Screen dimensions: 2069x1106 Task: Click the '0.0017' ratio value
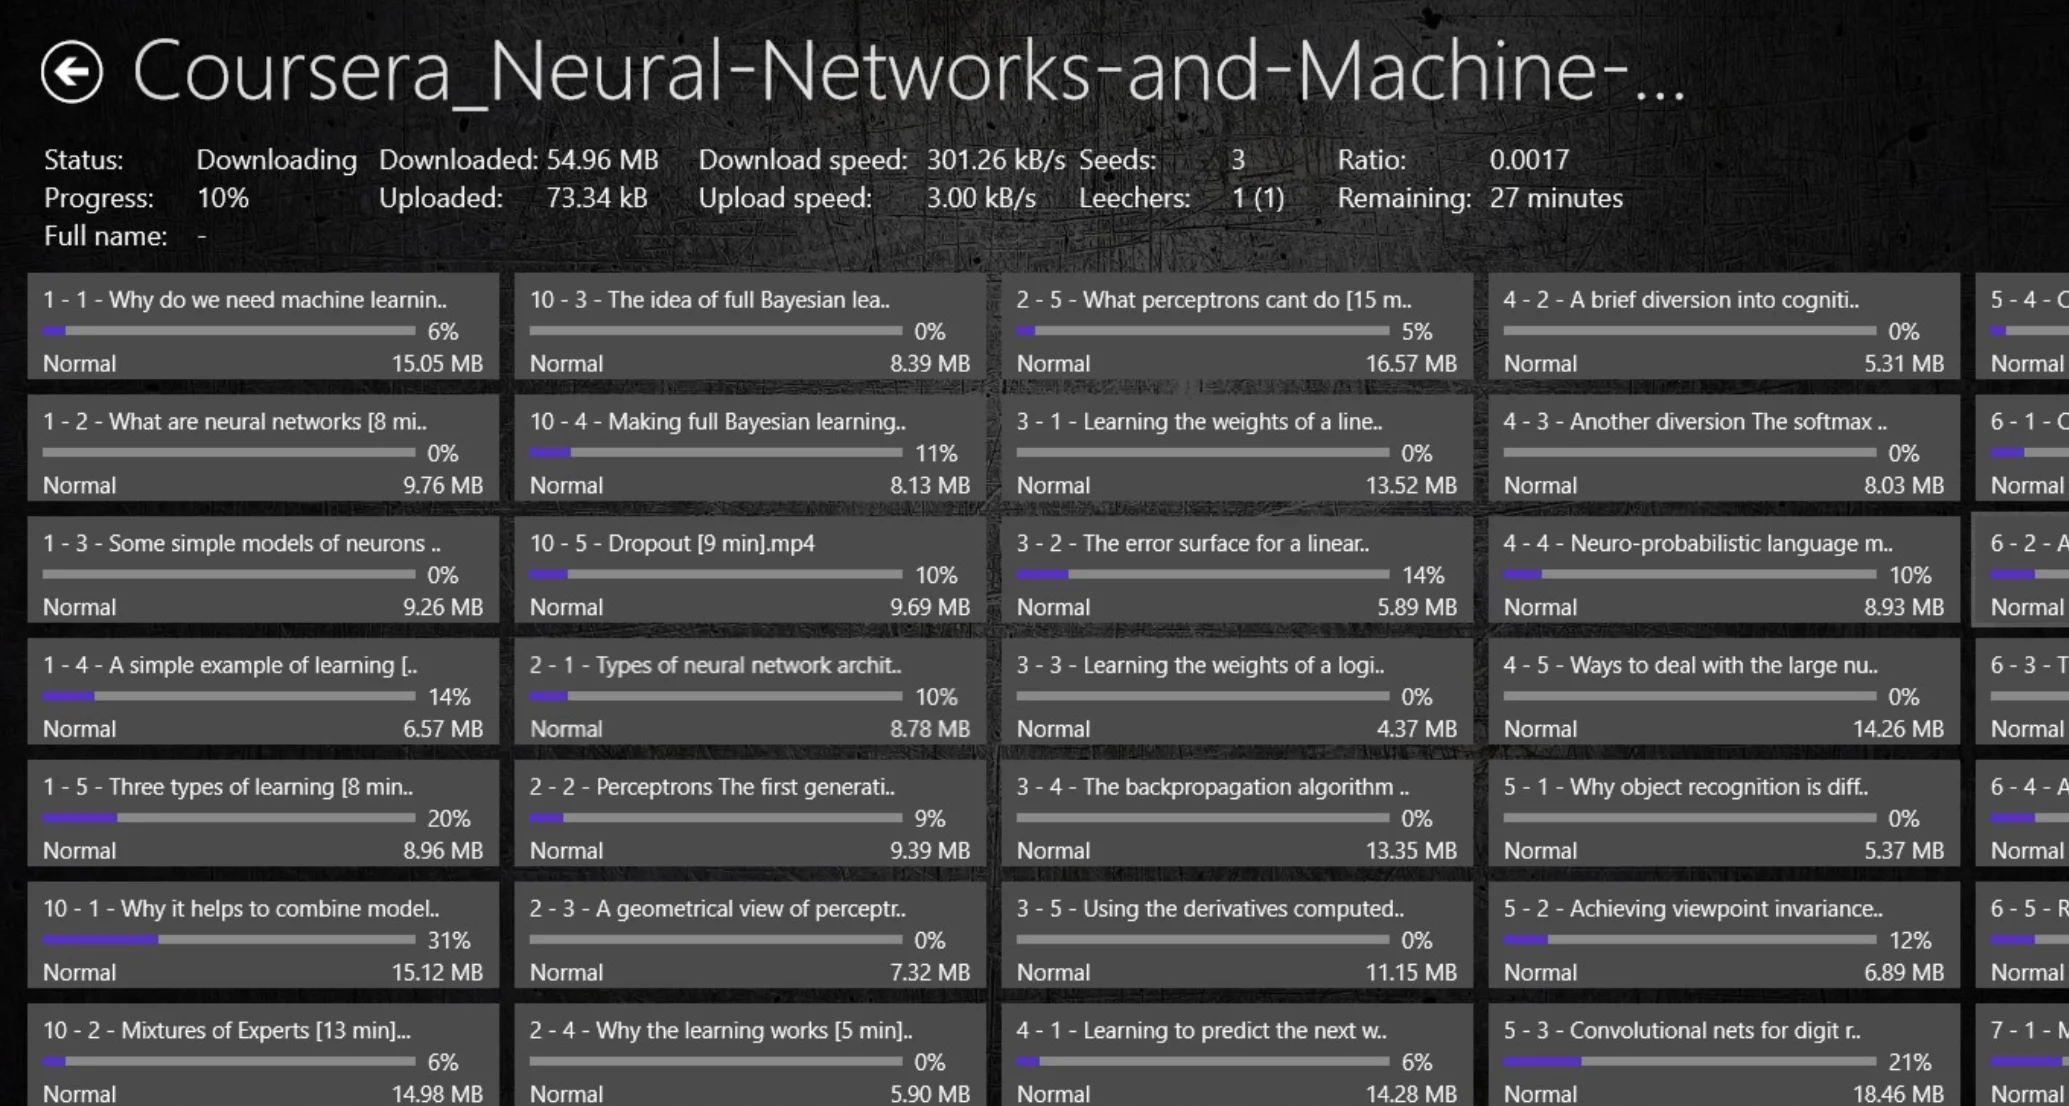[x=1529, y=160]
